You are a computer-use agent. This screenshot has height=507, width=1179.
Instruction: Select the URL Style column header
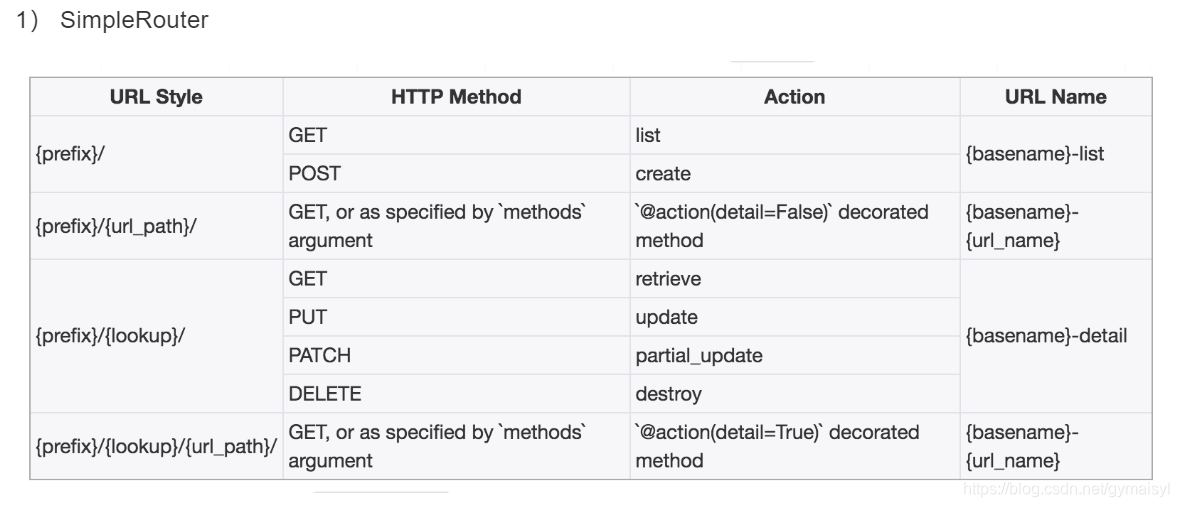coord(156,97)
